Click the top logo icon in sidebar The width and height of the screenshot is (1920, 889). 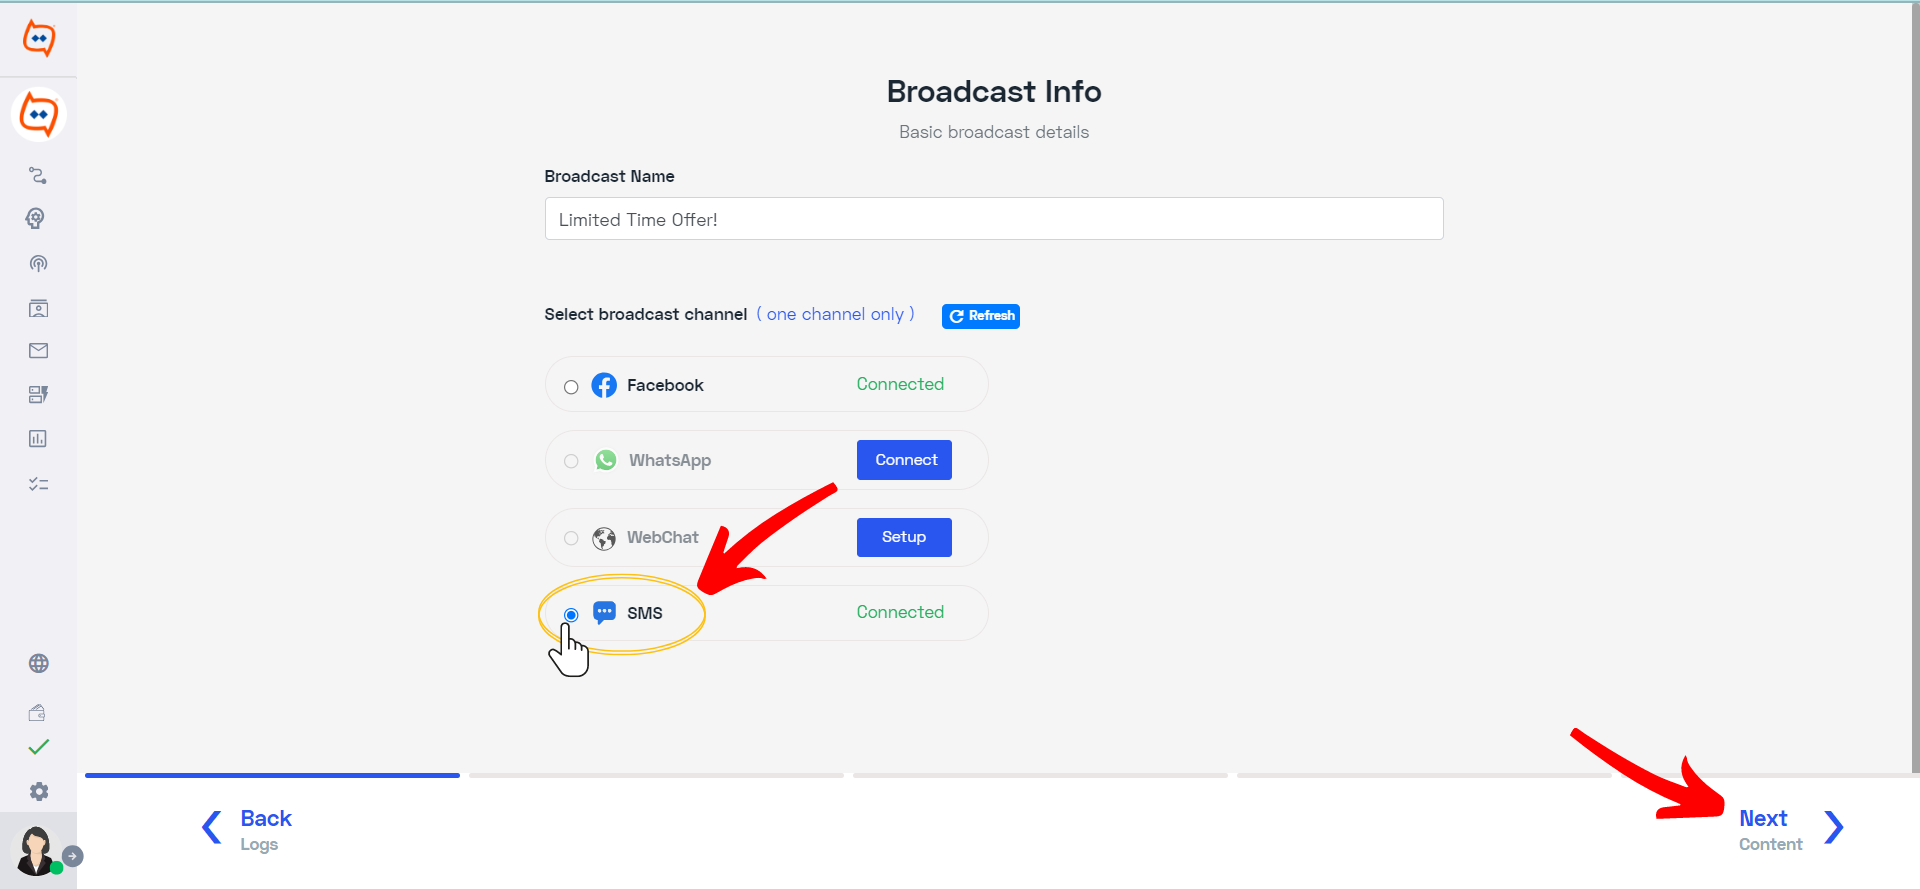39,38
